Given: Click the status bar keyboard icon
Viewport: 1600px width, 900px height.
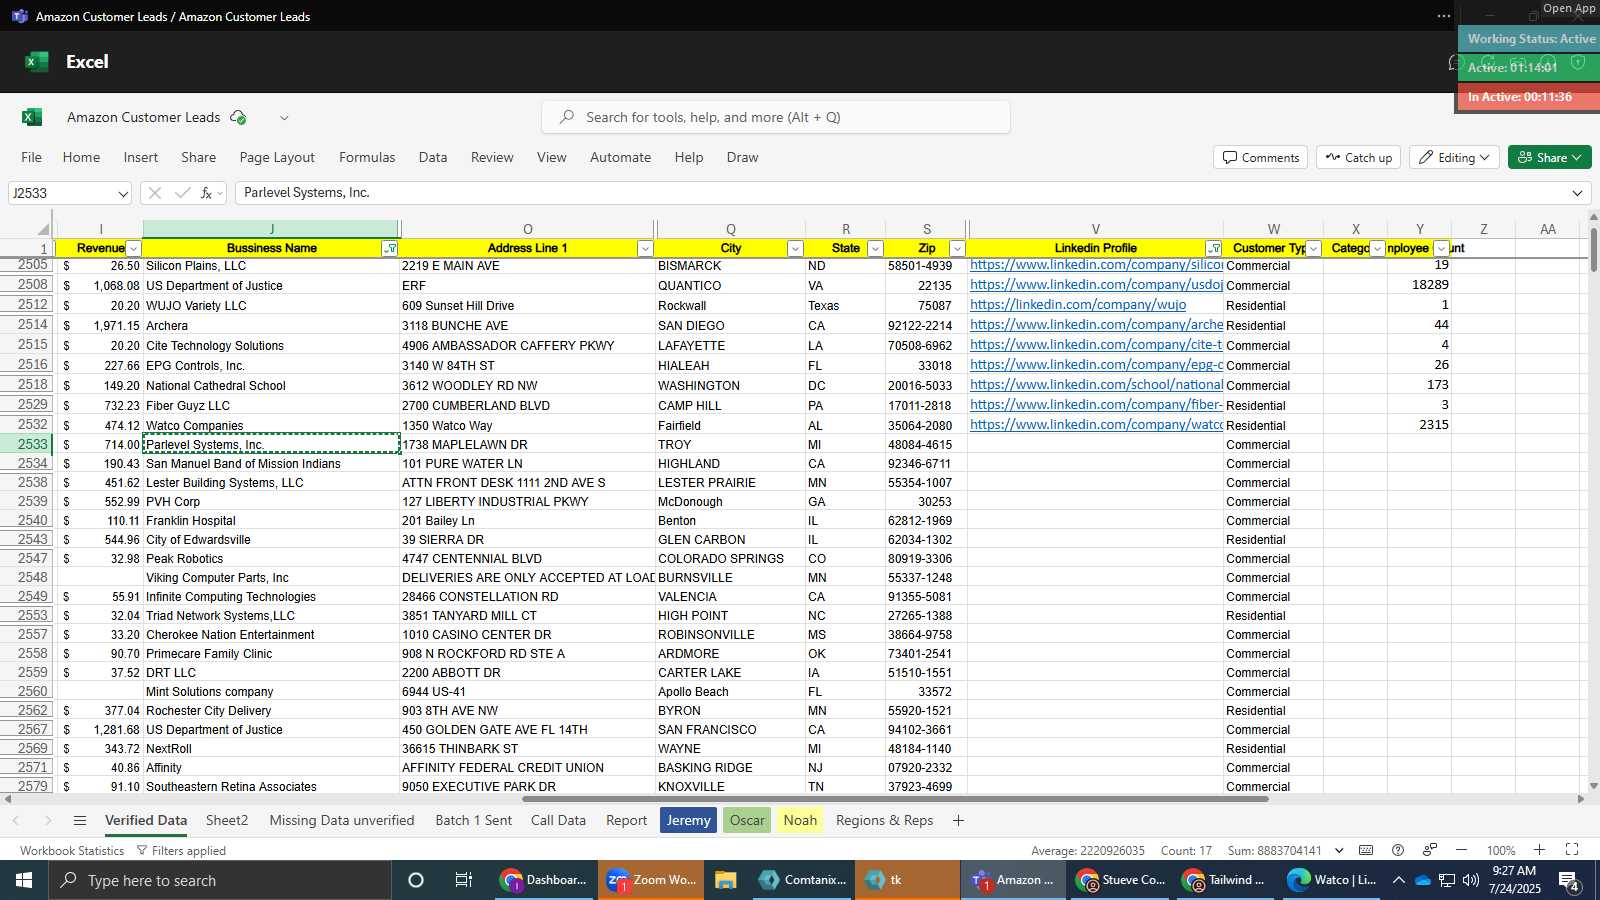Looking at the screenshot, I should tap(1366, 850).
